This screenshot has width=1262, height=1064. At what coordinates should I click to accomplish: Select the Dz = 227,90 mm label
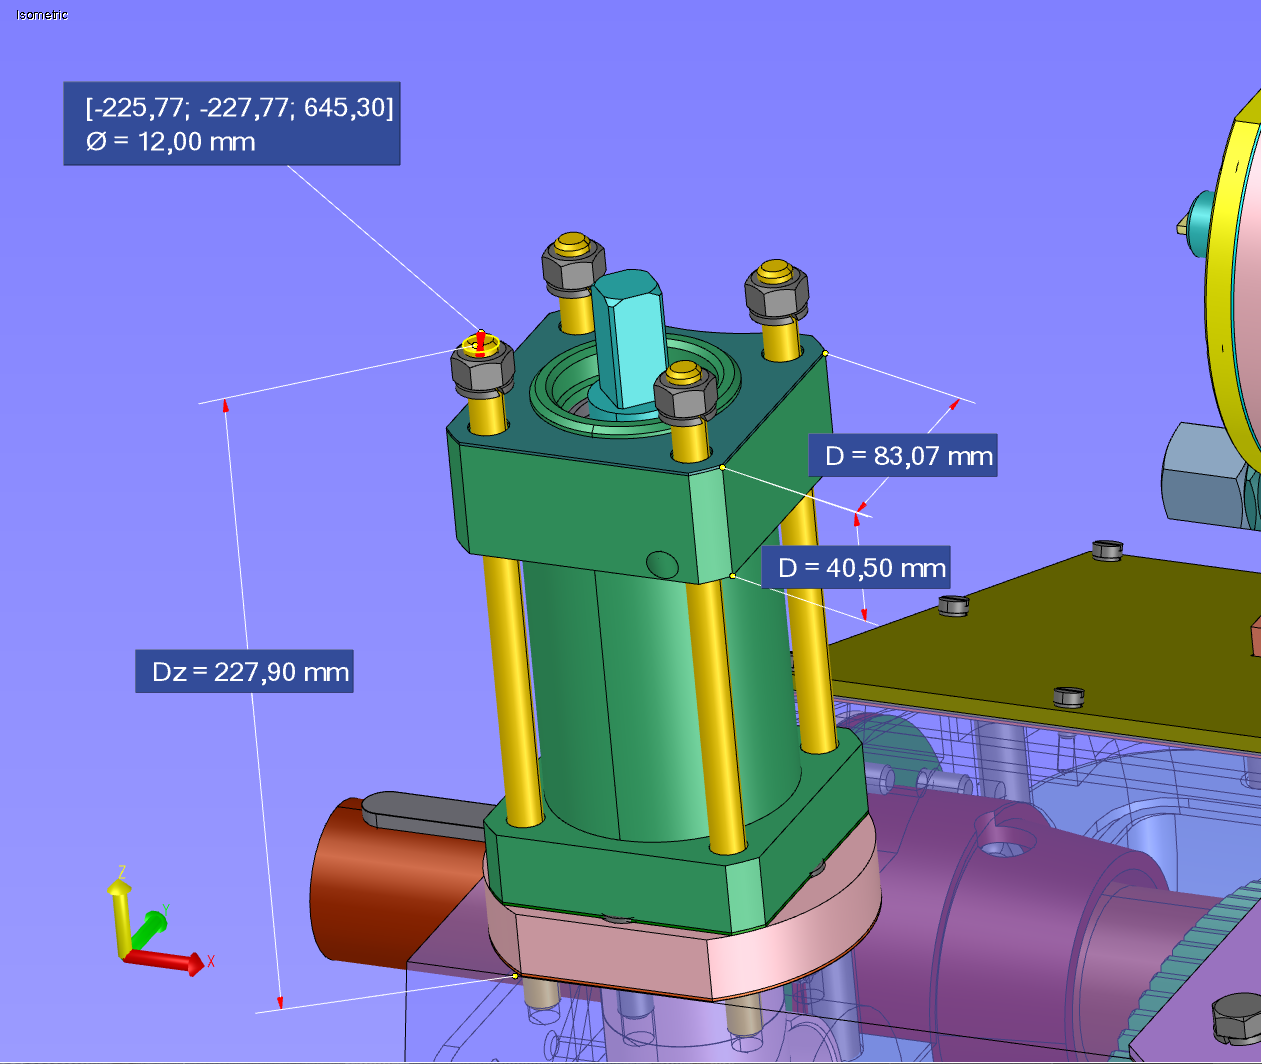pyautogui.click(x=244, y=671)
